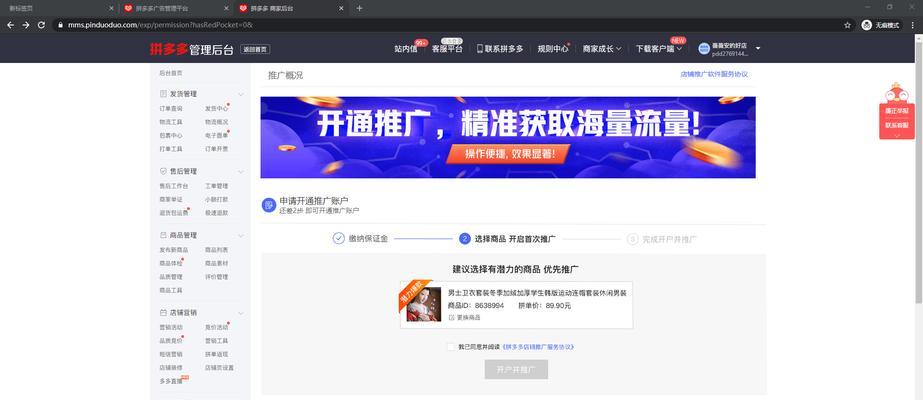The width and height of the screenshot is (923, 400).
Task: Open 退货包运费 in the sidebar
Action: click(174, 213)
